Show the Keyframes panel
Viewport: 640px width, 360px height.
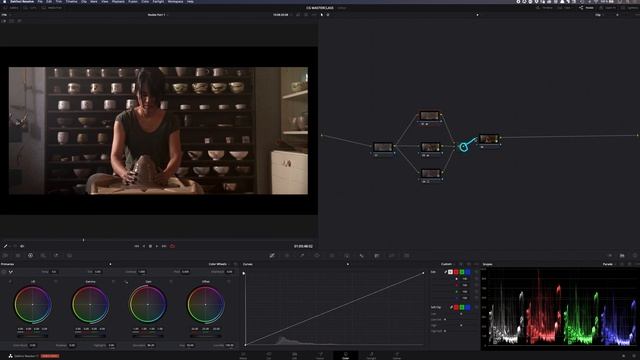(x=610, y=256)
